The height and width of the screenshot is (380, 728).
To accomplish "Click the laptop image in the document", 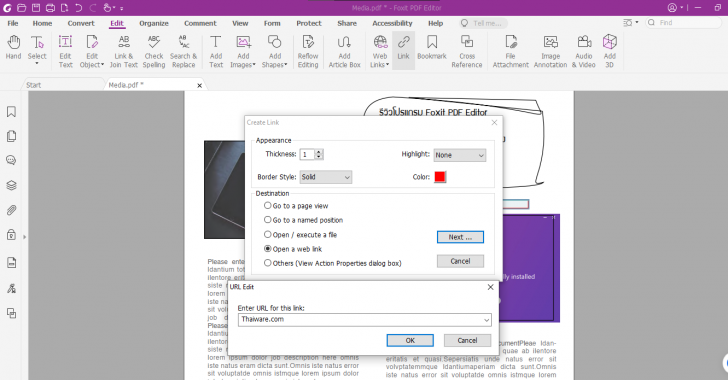I will (225, 190).
